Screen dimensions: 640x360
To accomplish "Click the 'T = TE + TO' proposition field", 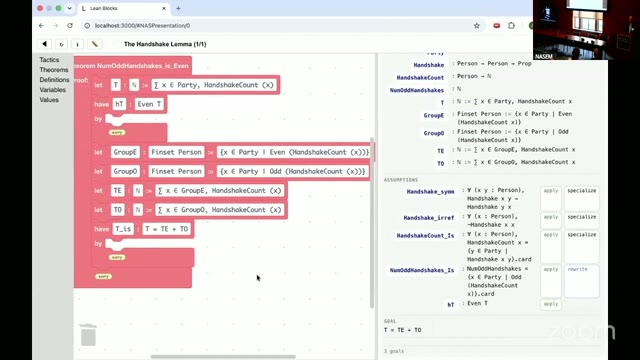I will pos(167,229).
